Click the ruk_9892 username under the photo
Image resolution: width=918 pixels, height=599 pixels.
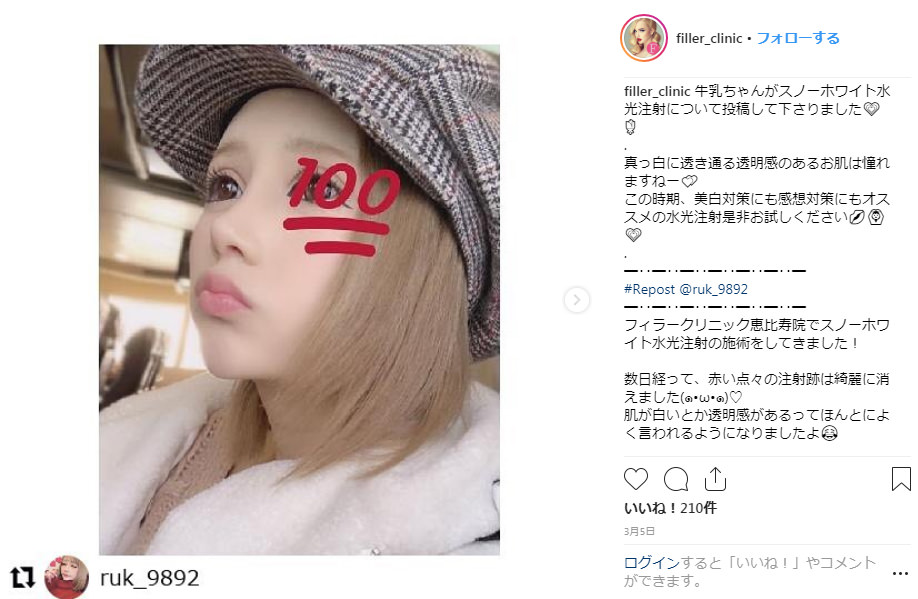point(150,578)
